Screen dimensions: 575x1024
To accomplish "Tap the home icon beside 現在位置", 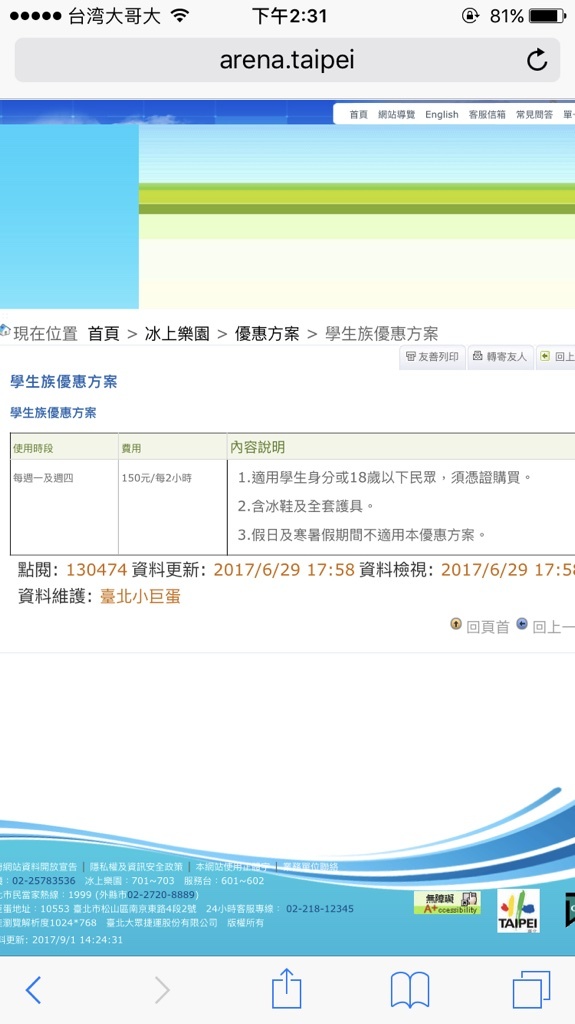I will 5,330.
